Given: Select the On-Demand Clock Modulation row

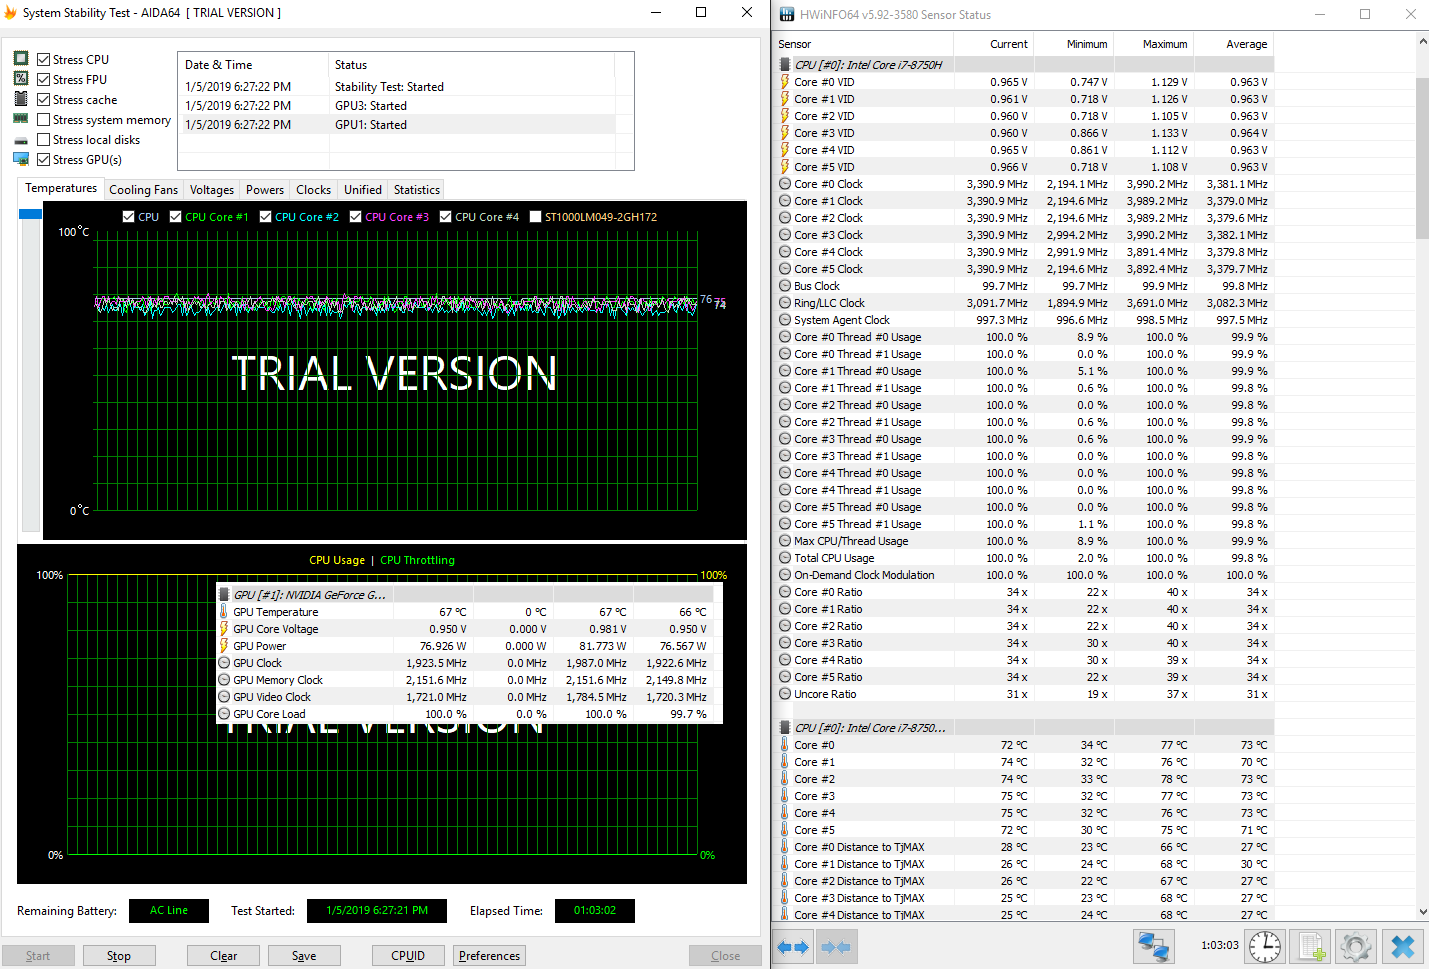Looking at the screenshot, I should [1024, 575].
